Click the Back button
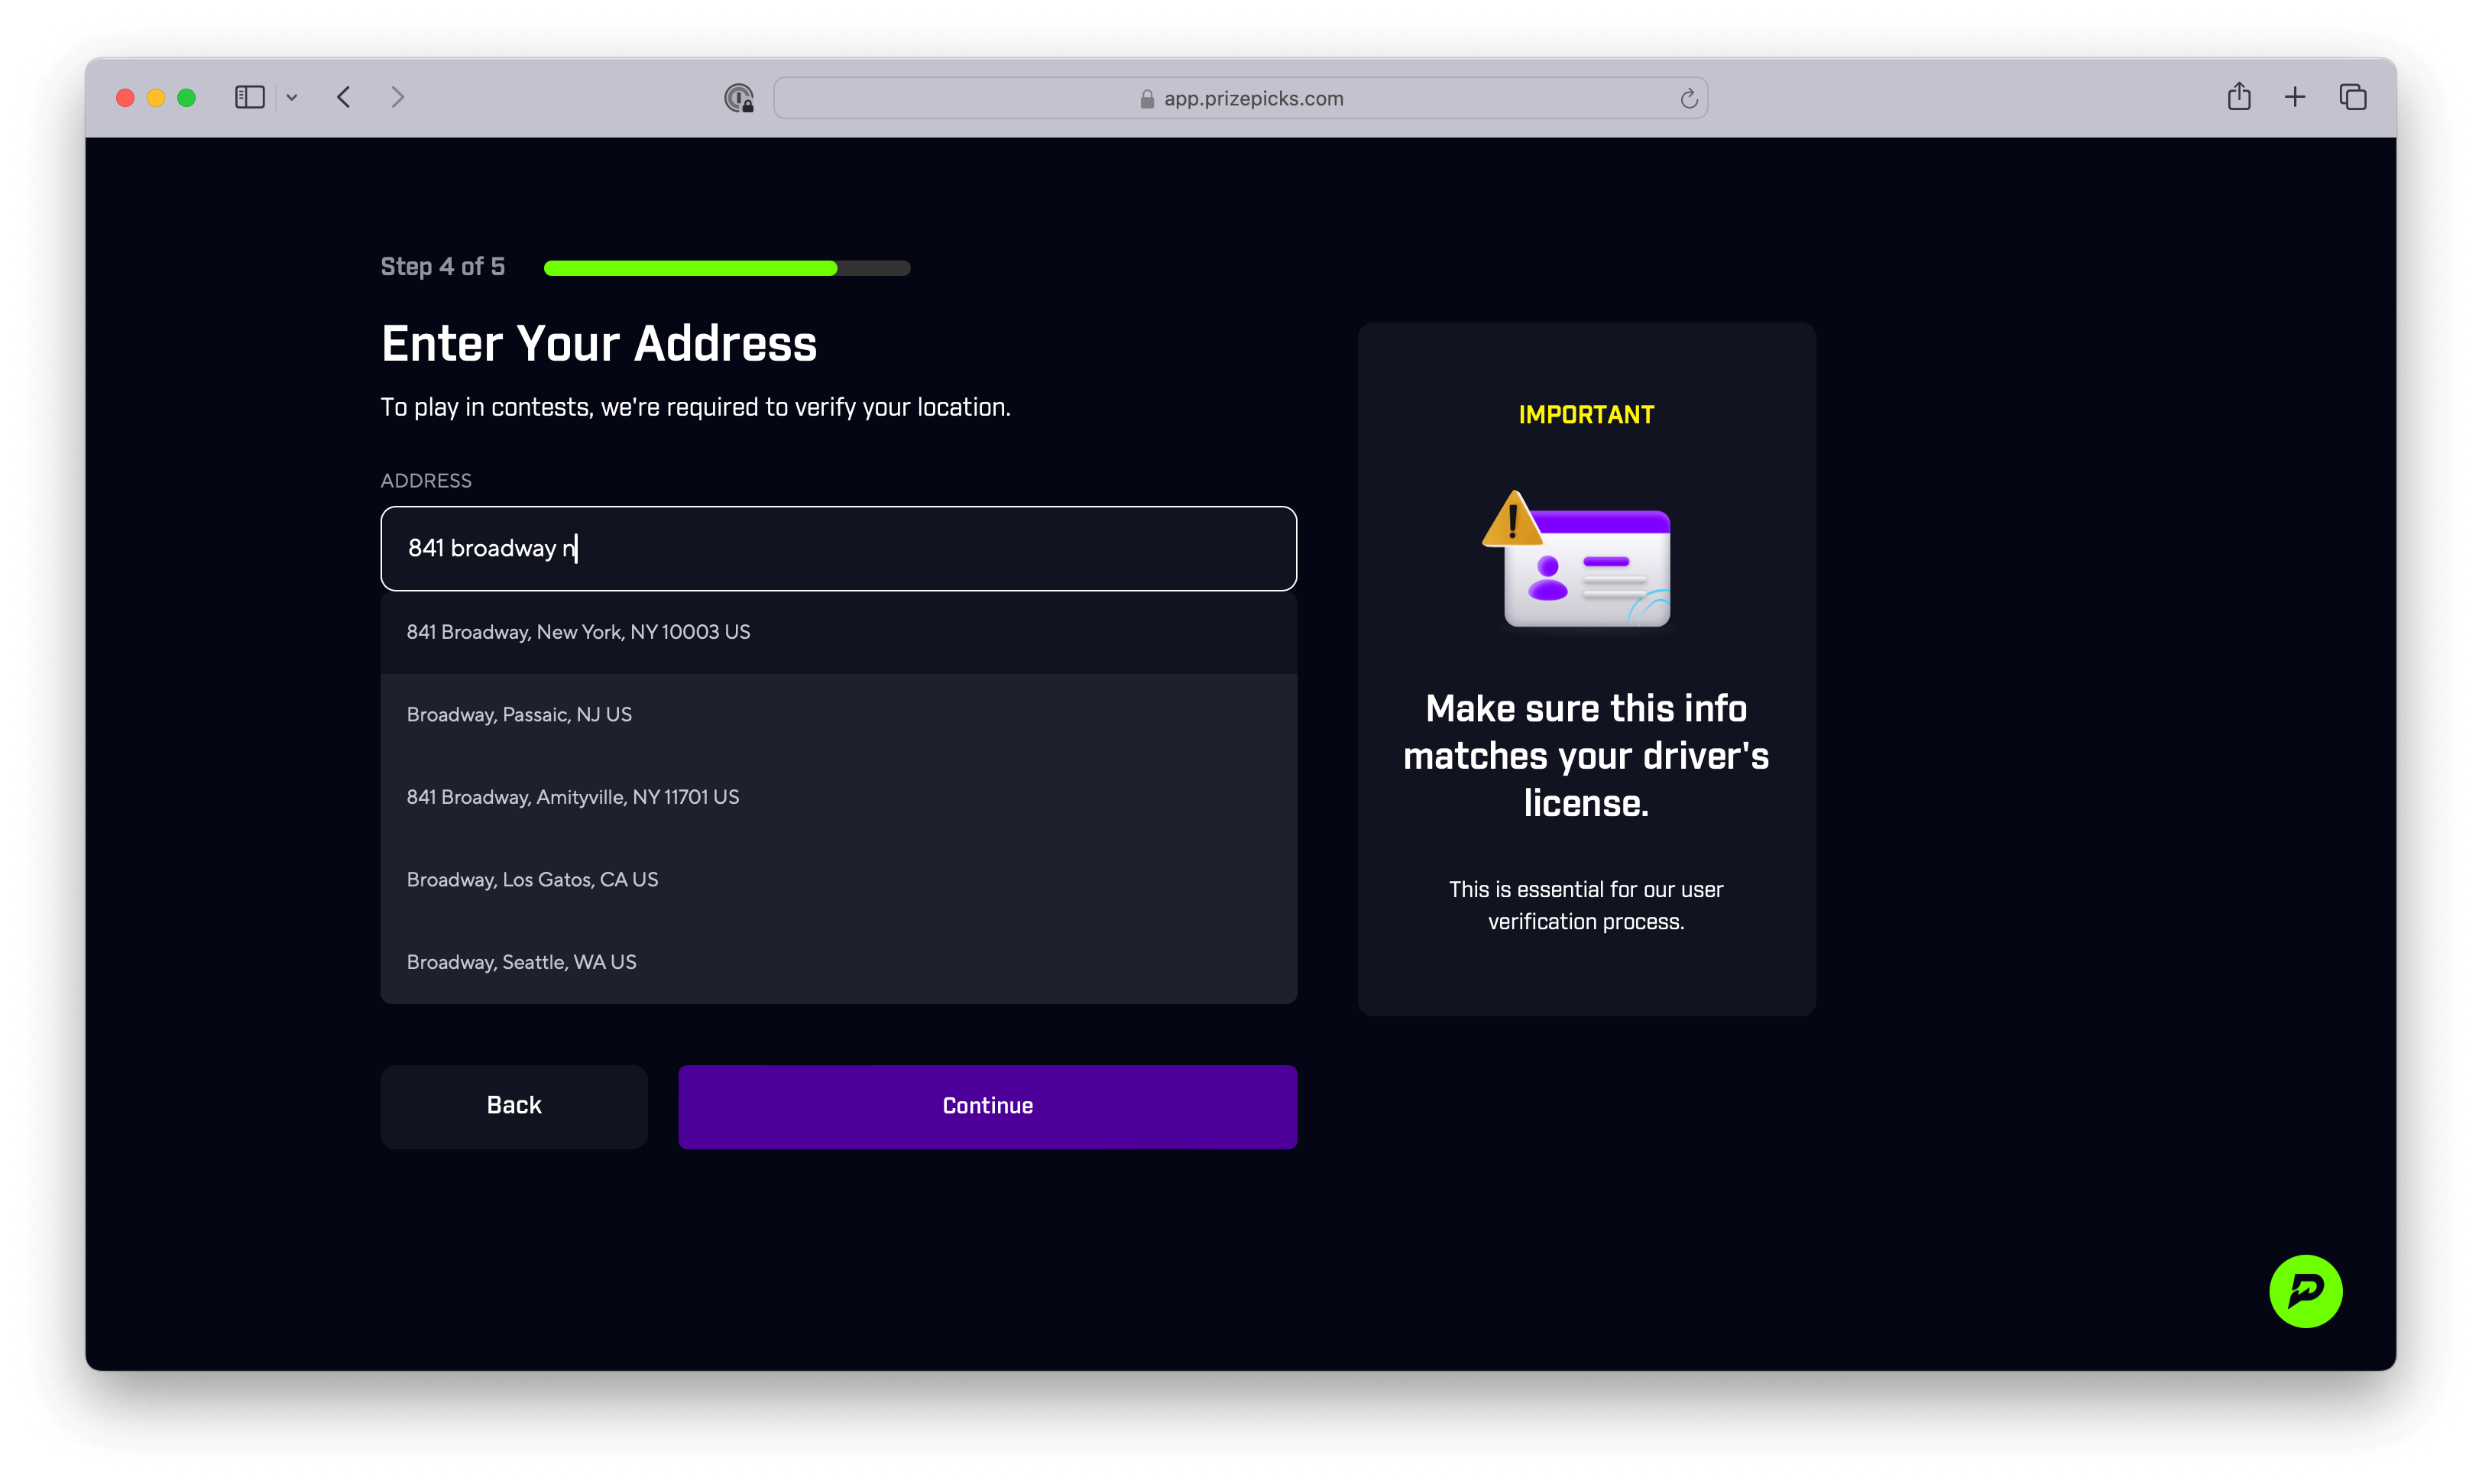Image resolution: width=2482 pixels, height=1484 pixels. [x=514, y=1106]
